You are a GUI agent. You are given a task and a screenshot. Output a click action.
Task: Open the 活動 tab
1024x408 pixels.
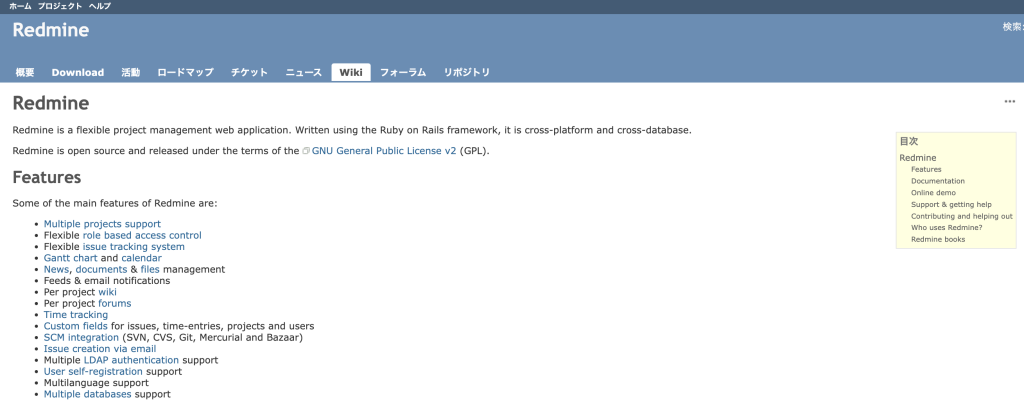coord(131,72)
